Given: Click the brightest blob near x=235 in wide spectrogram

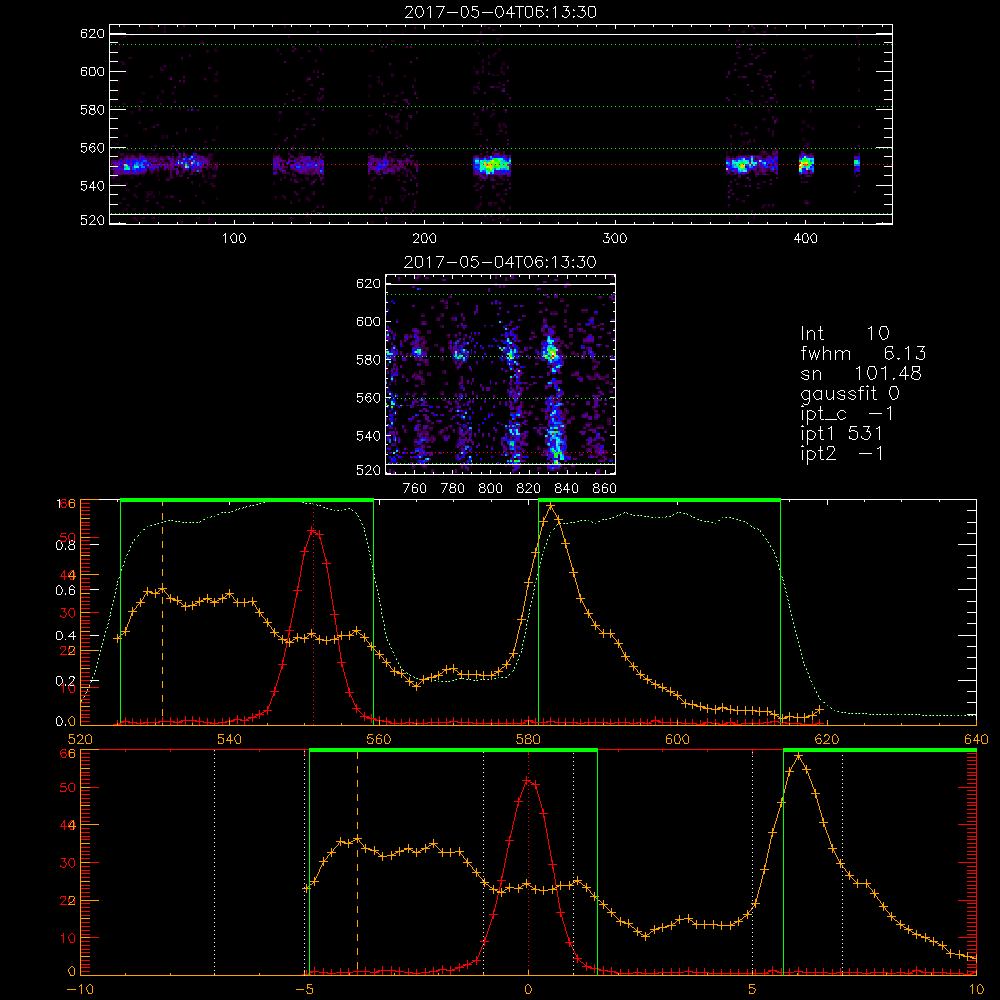Looking at the screenshot, I should 492,165.
